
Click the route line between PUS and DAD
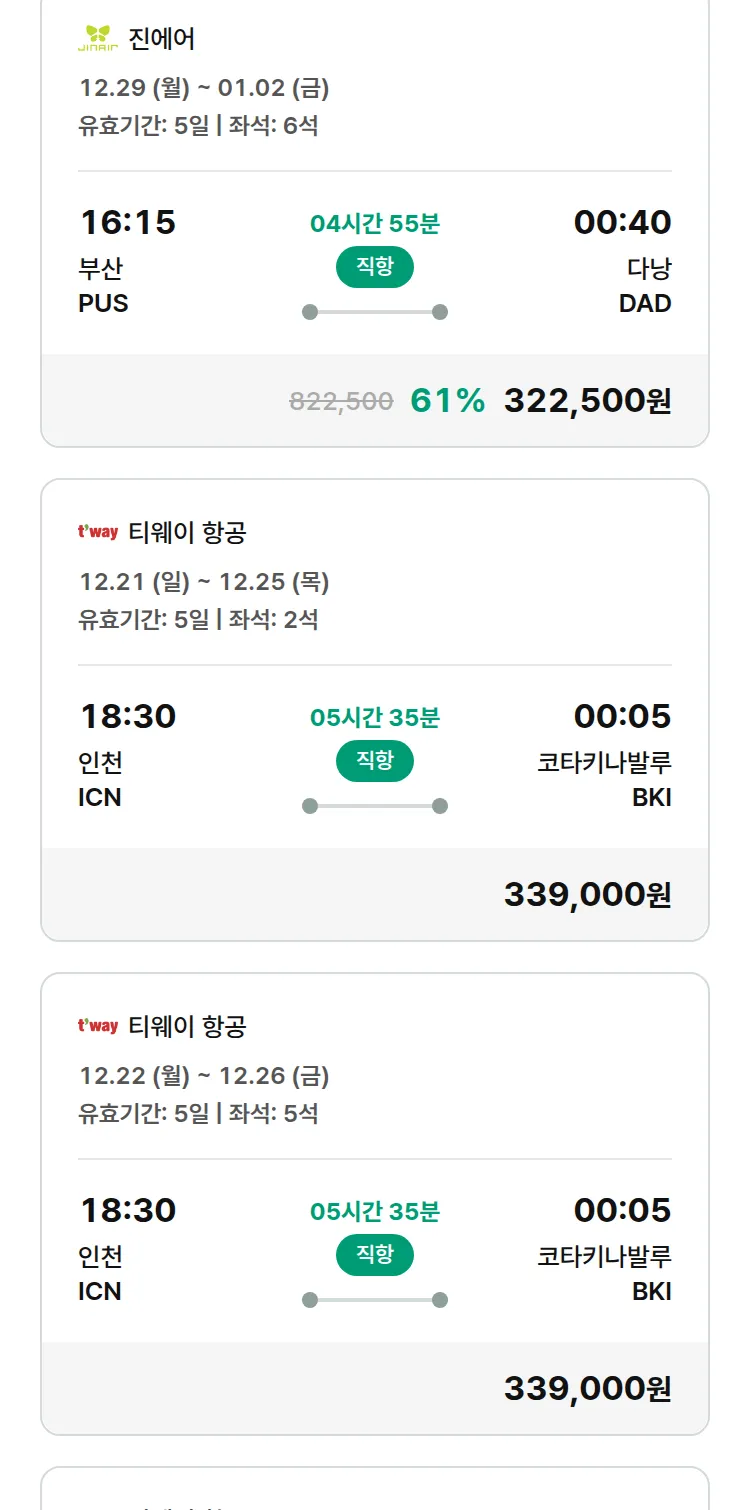click(375, 312)
